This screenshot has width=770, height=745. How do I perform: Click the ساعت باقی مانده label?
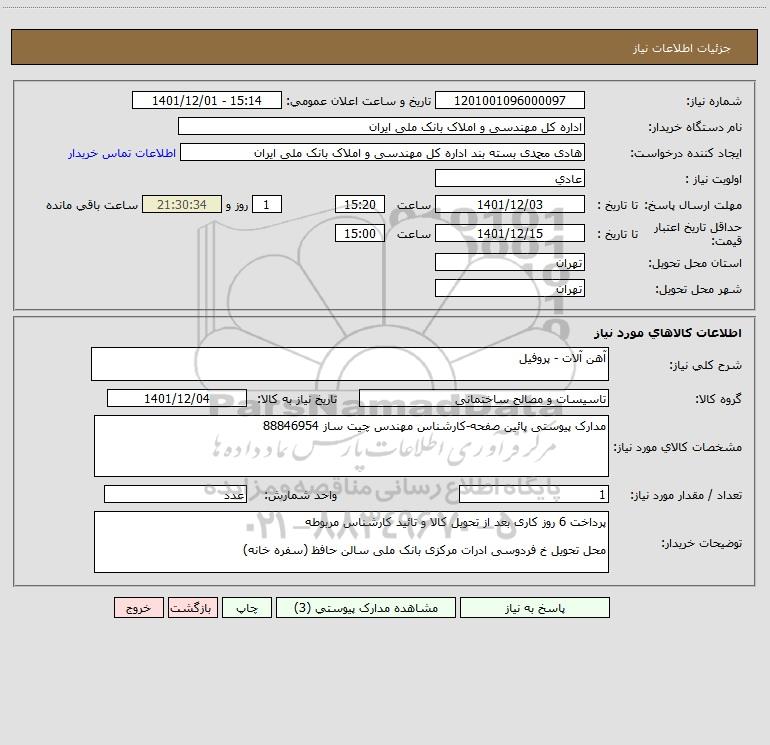coord(92,205)
